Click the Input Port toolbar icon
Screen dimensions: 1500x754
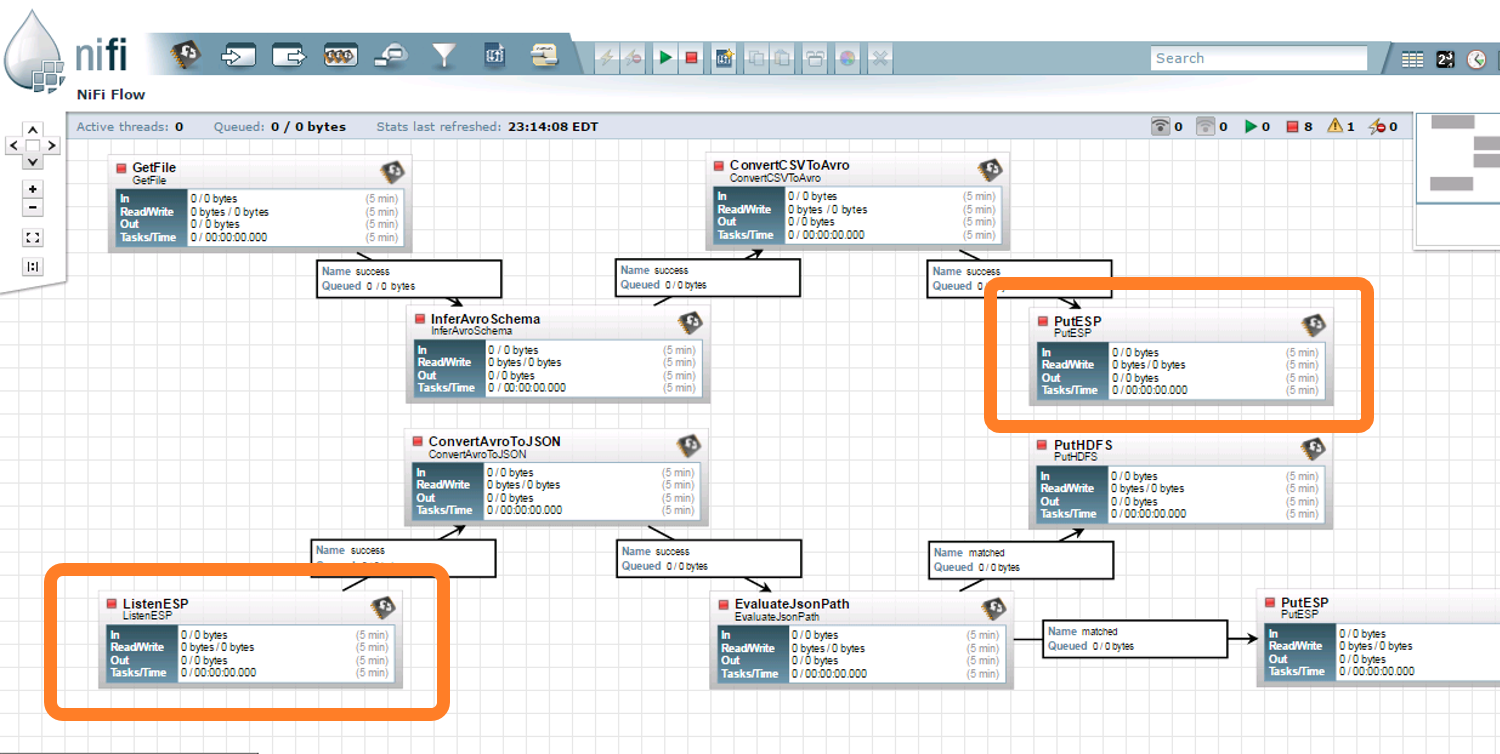(237, 56)
